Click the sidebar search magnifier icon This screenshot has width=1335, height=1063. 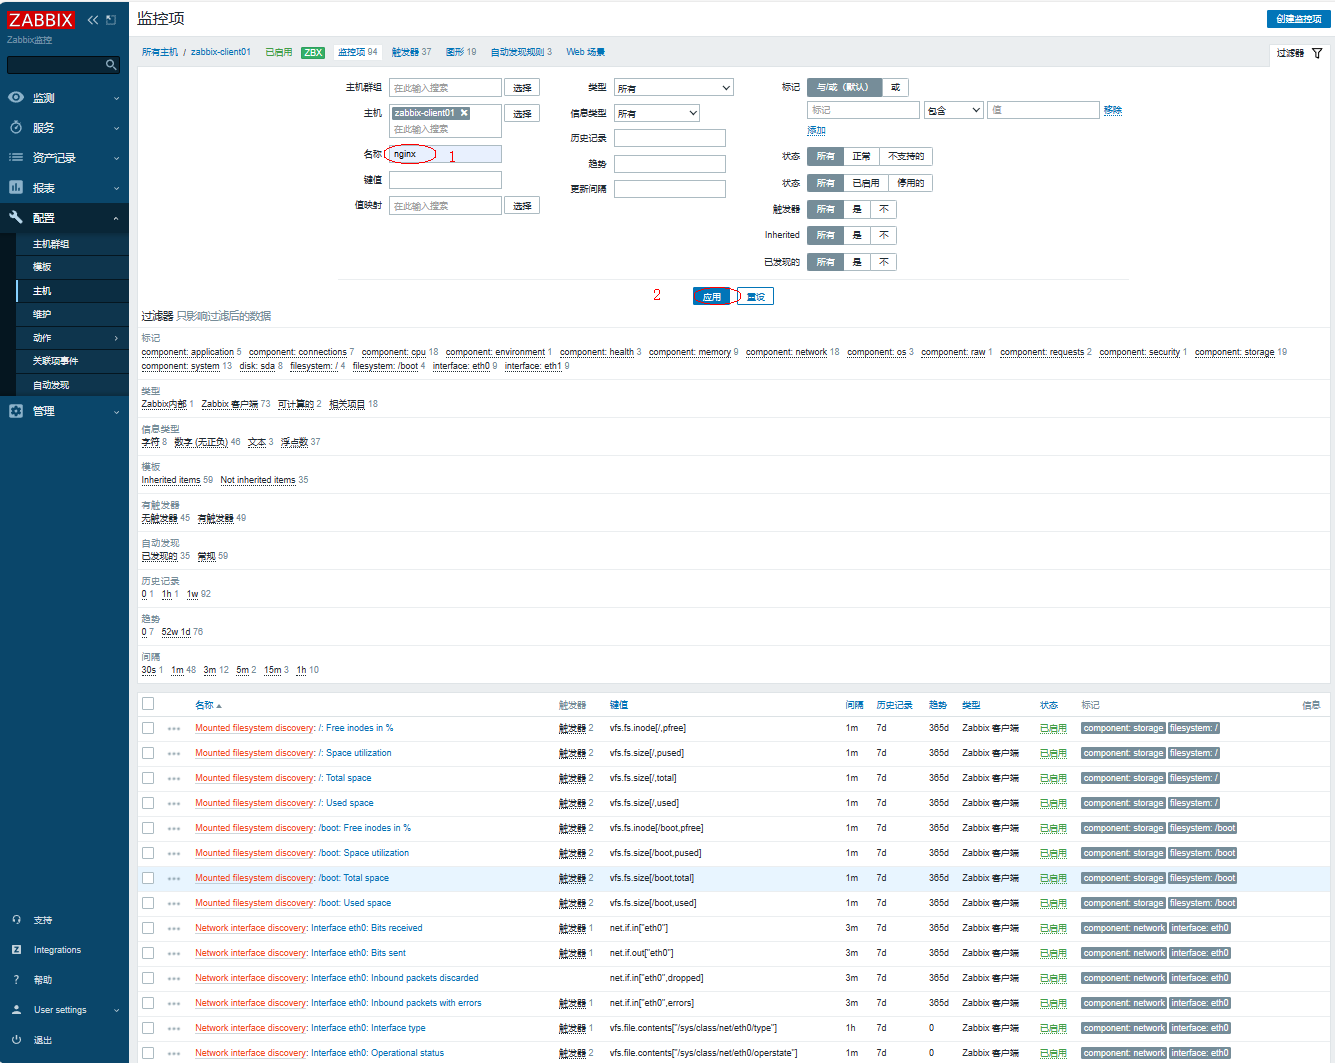[111, 65]
